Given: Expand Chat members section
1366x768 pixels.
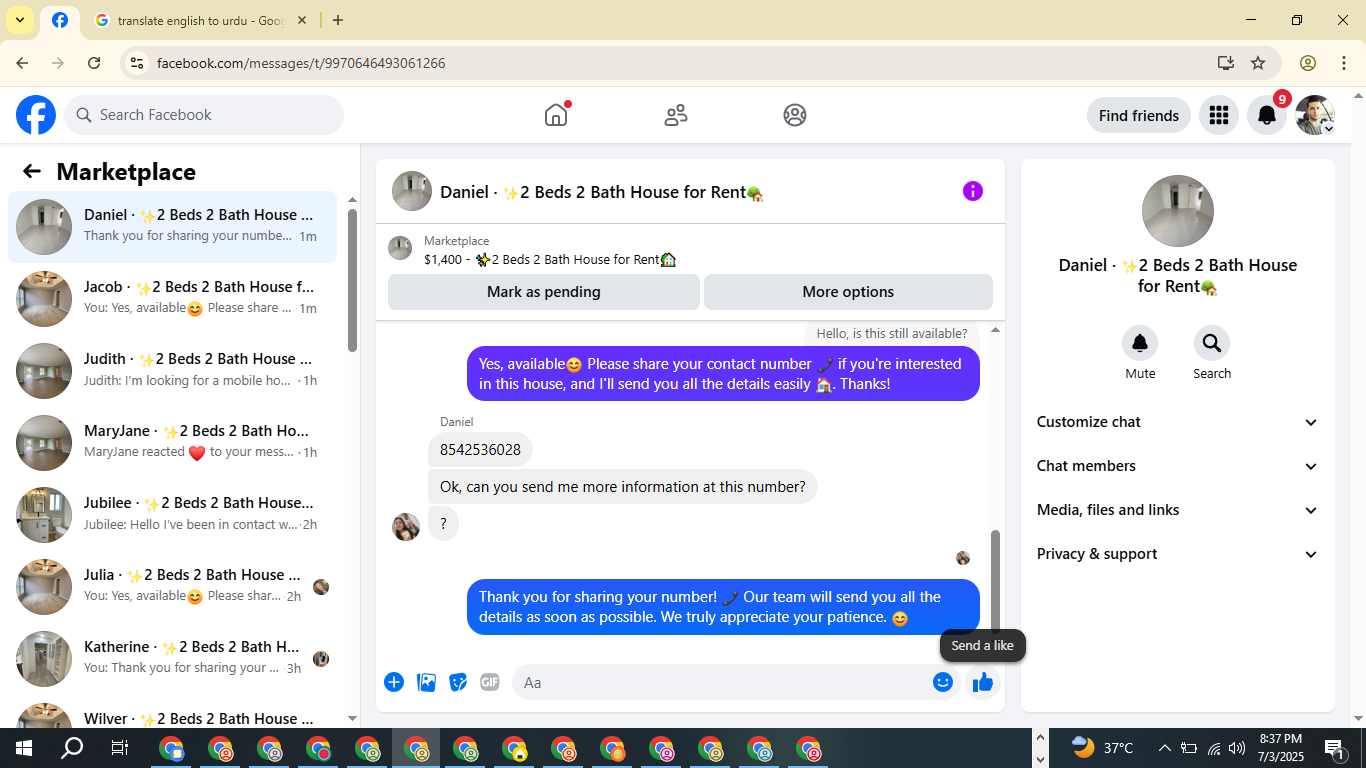Looking at the screenshot, I should [x=1178, y=466].
